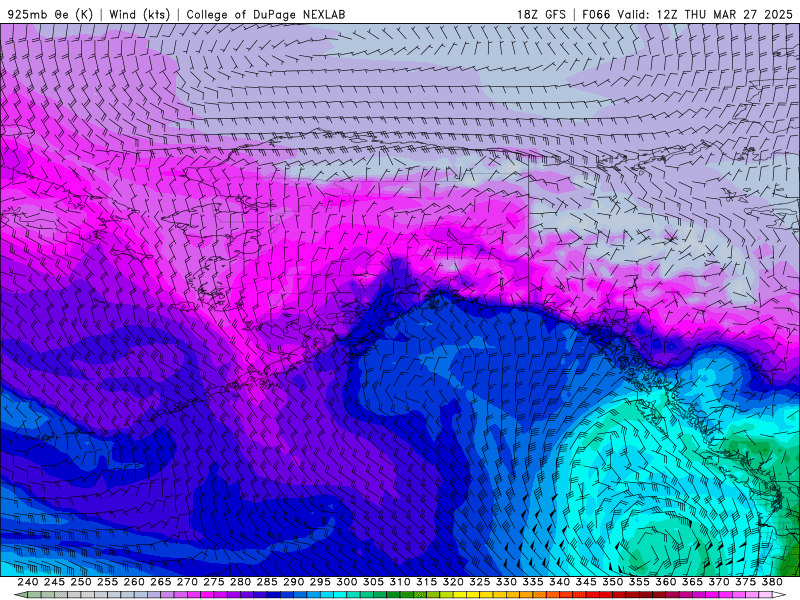
Task: Select the 370 scale label
Action: pyautogui.click(x=718, y=582)
